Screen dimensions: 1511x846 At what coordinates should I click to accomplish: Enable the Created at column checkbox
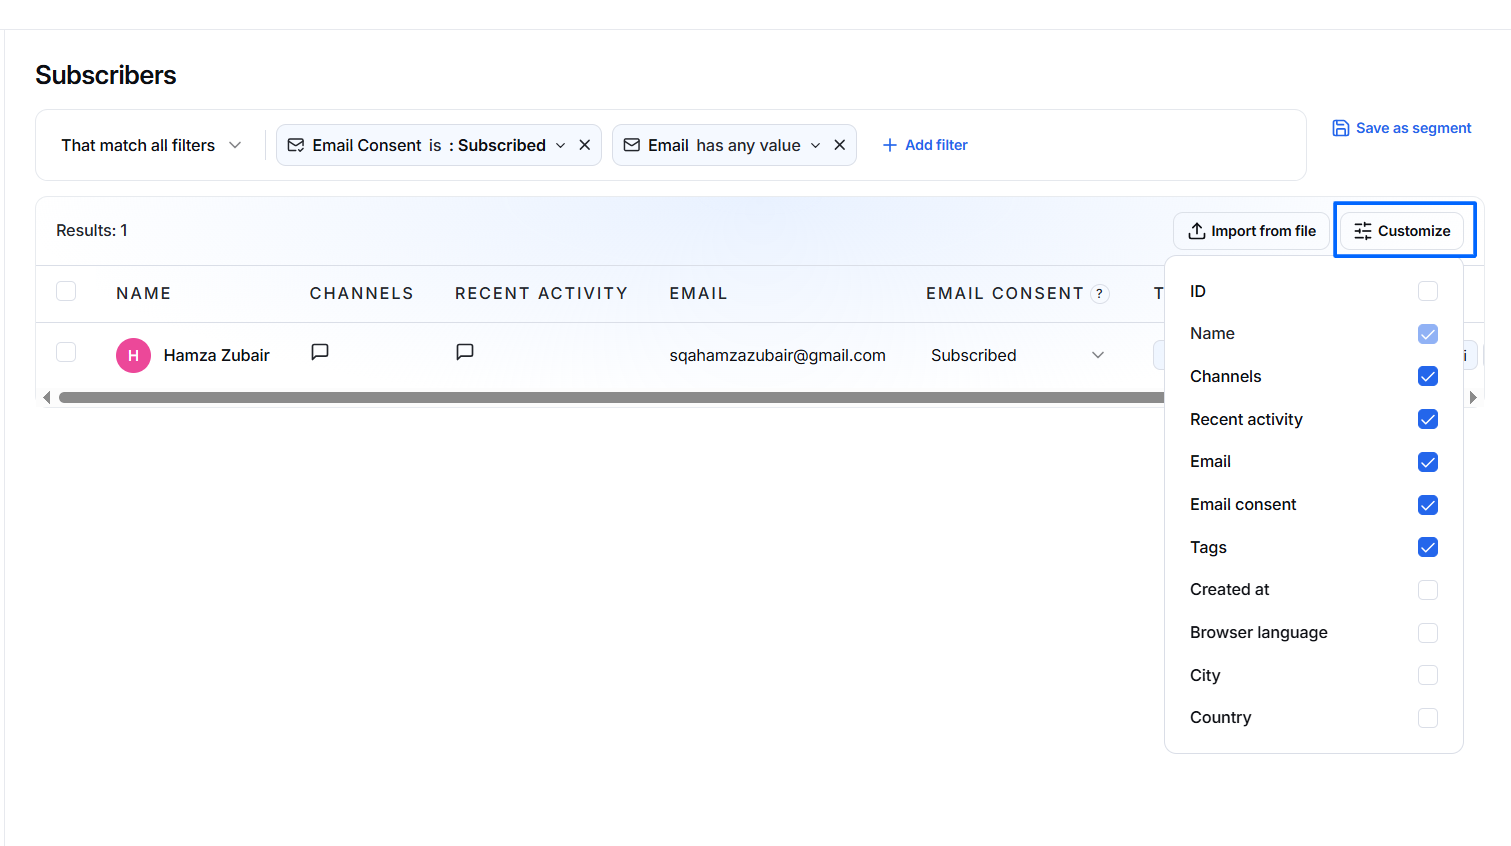(1428, 590)
